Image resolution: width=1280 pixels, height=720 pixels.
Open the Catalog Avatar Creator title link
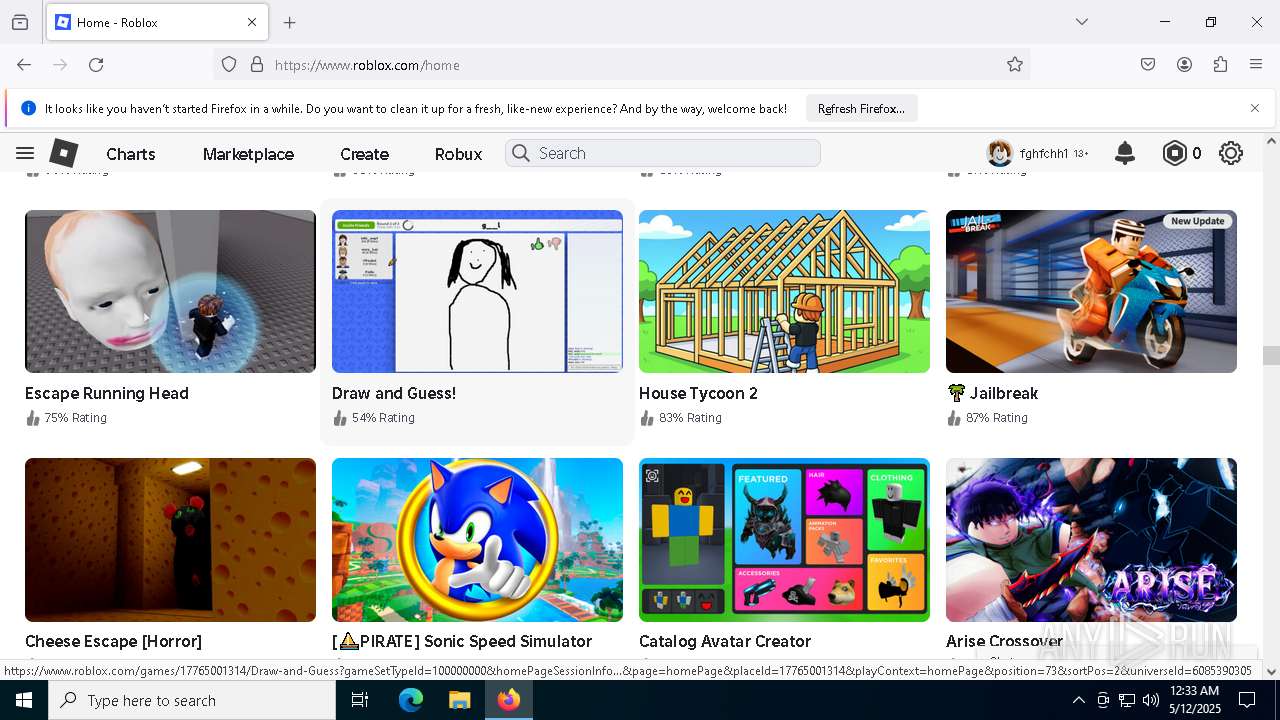pyautogui.click(x=725, y=641)
